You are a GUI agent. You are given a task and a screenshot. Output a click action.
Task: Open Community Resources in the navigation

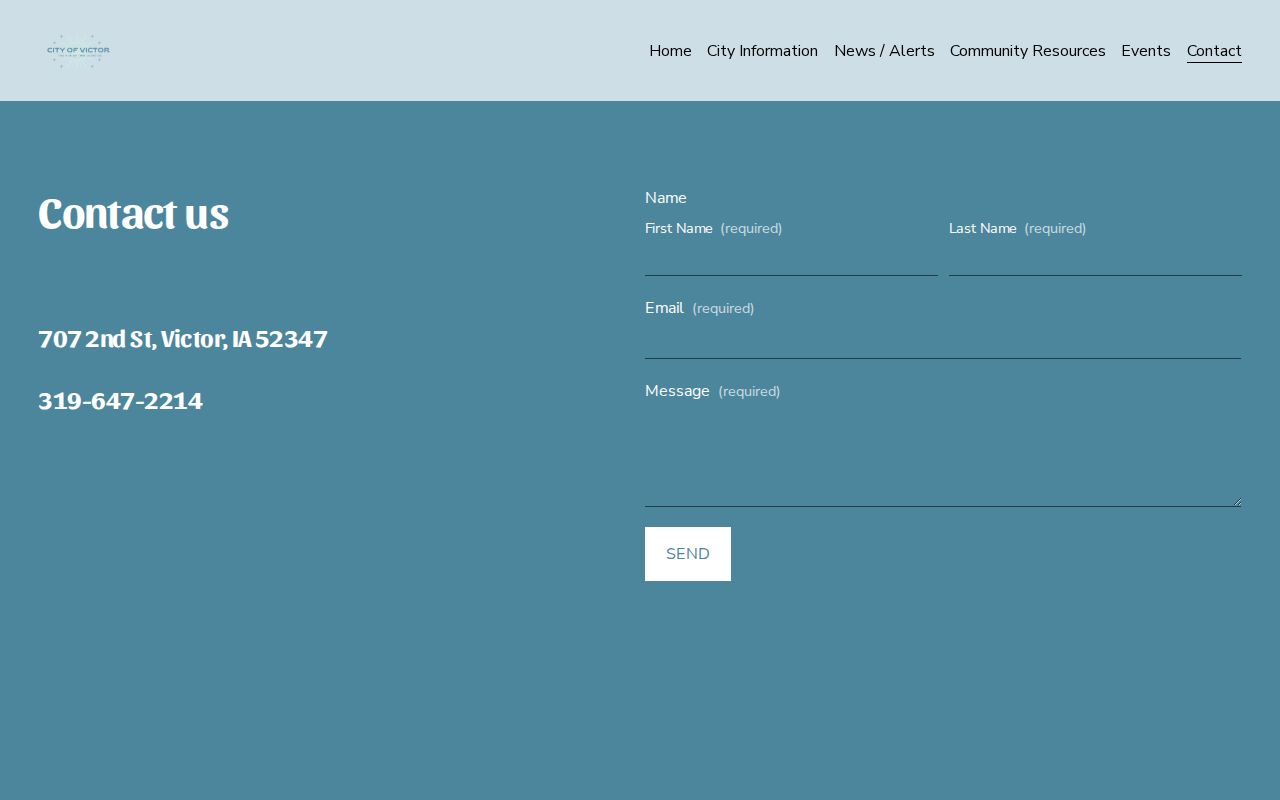(x=1027, y=51)
